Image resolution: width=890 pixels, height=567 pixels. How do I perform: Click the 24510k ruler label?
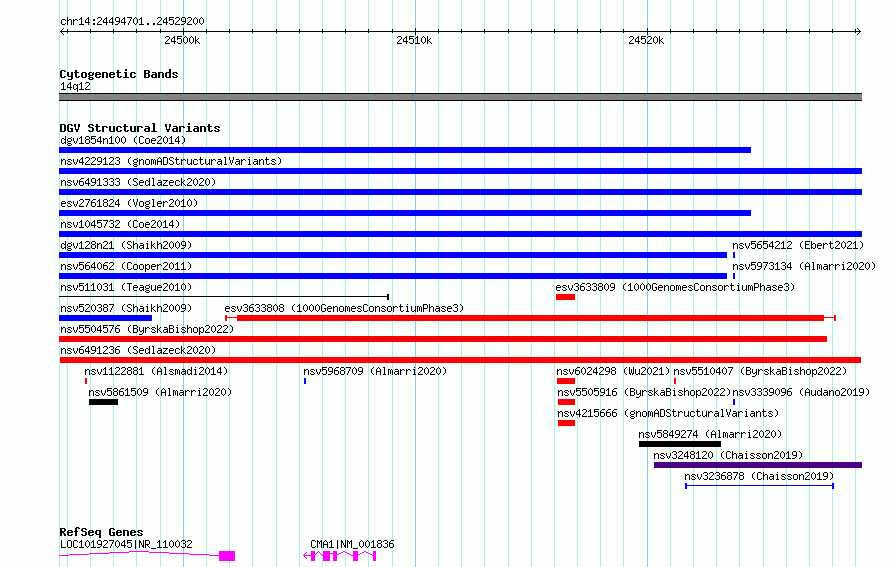click(x=414, y=40)
